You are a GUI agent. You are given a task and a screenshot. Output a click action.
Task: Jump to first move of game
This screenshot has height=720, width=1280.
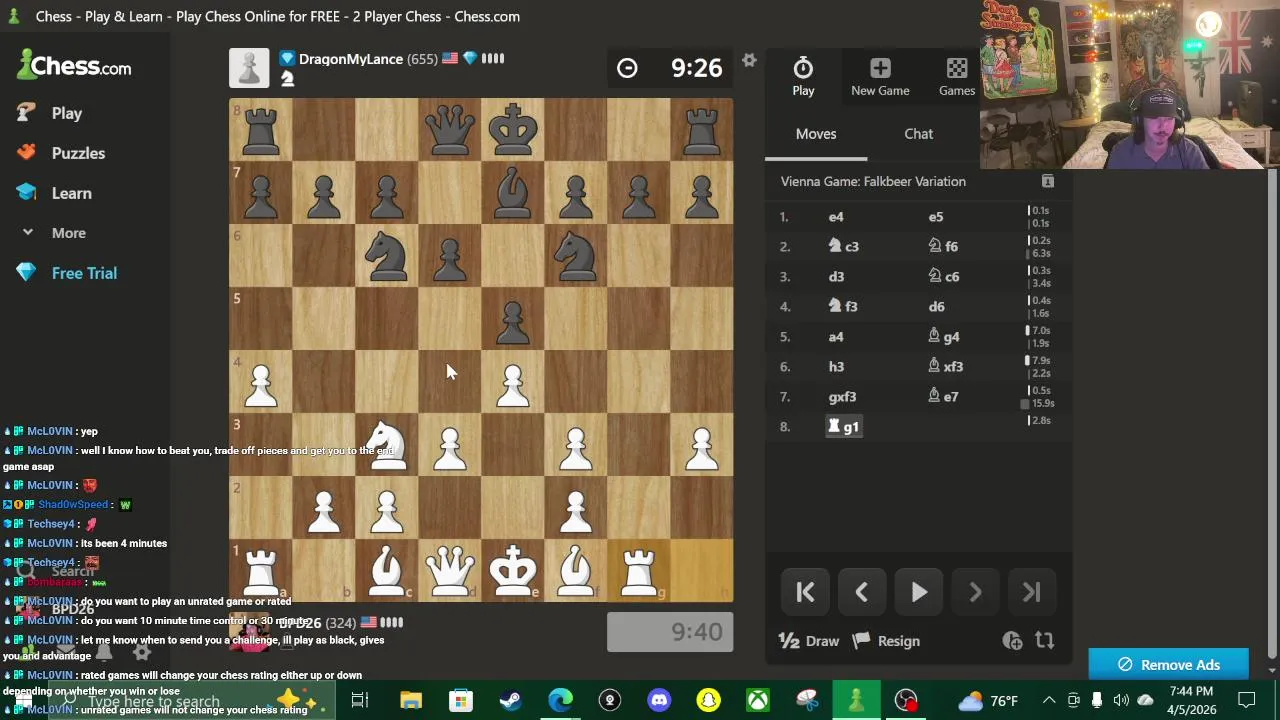pyautogui.click(x=805, y=592)
